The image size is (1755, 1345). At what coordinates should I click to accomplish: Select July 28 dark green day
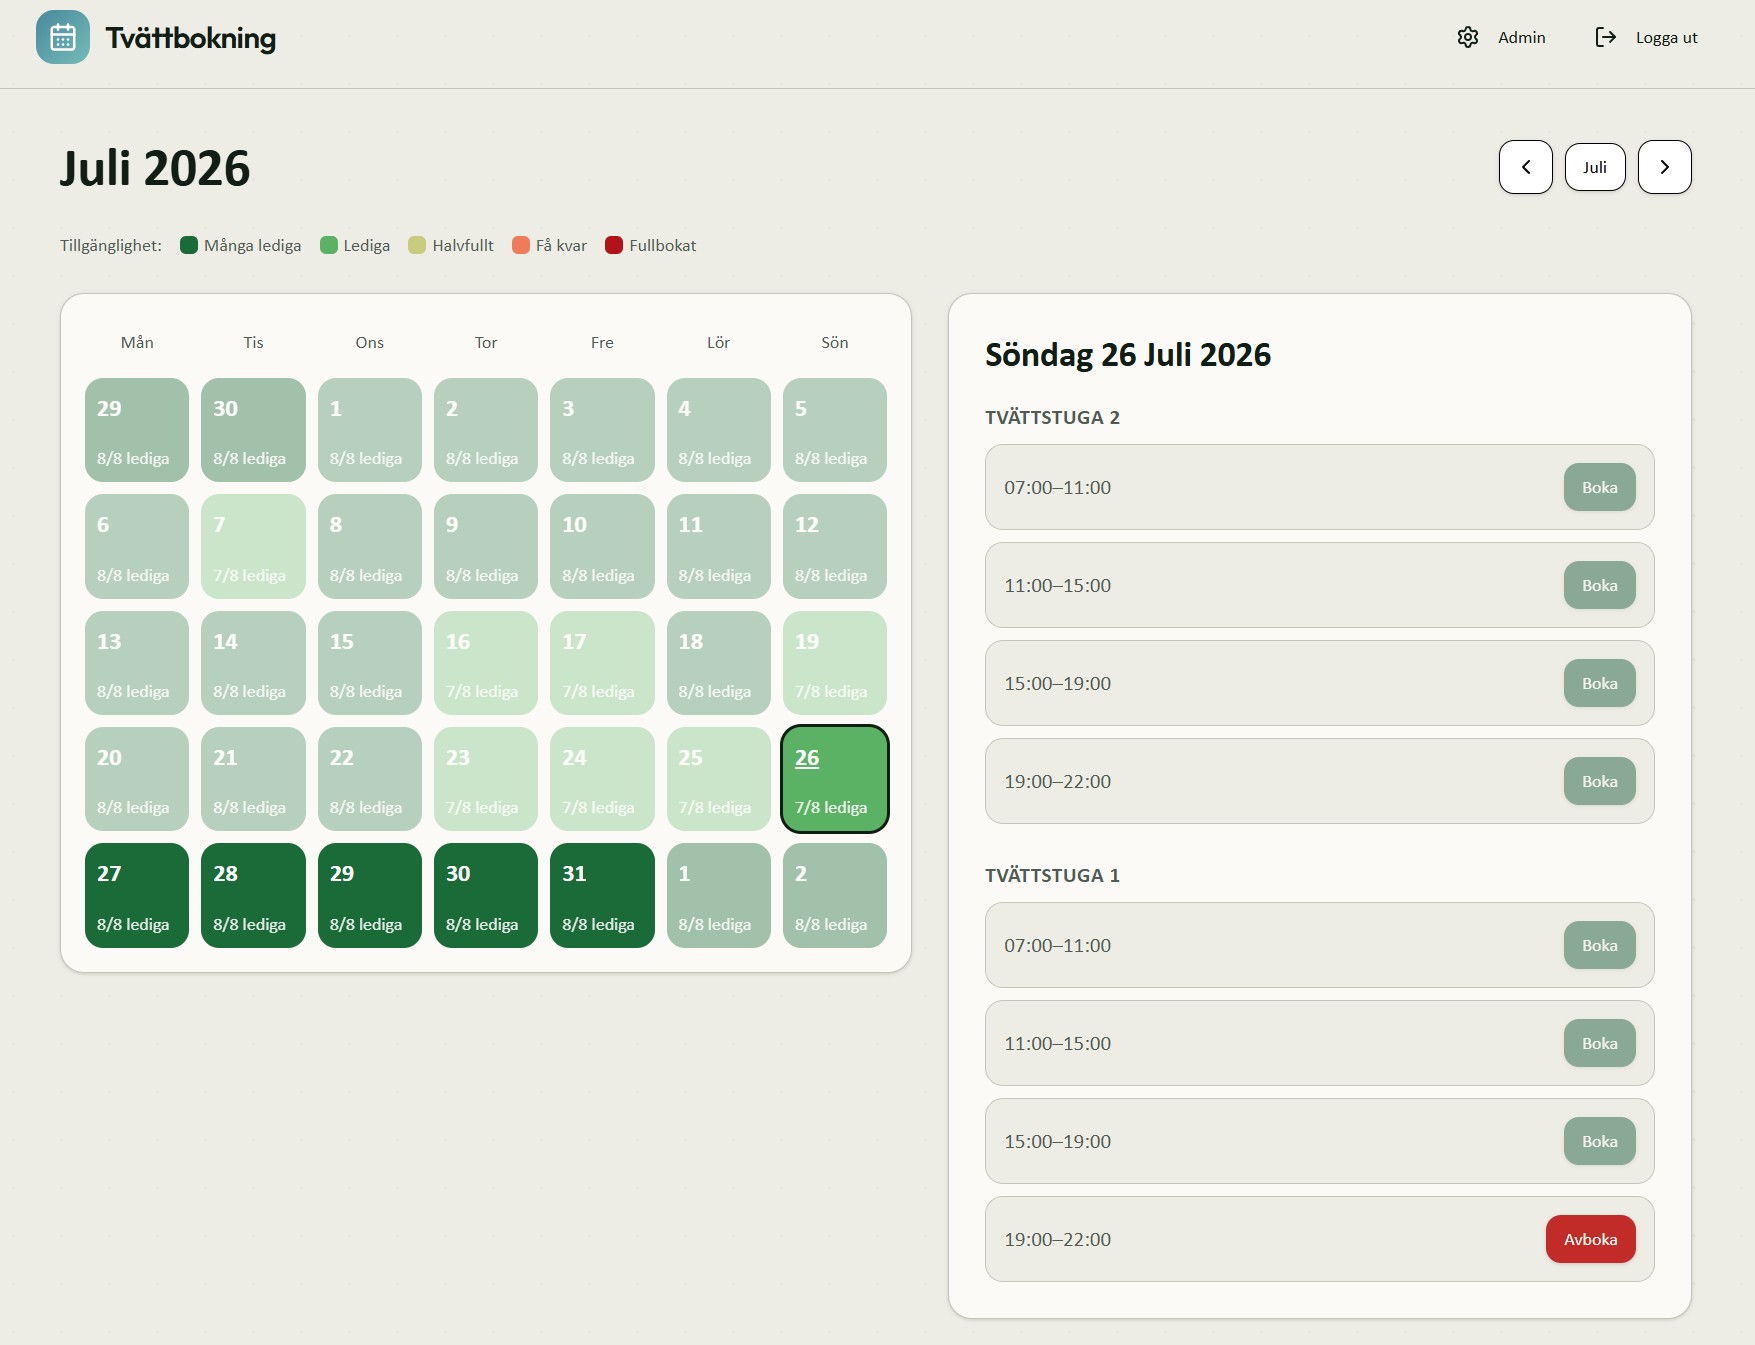click(x=253, y=895)
